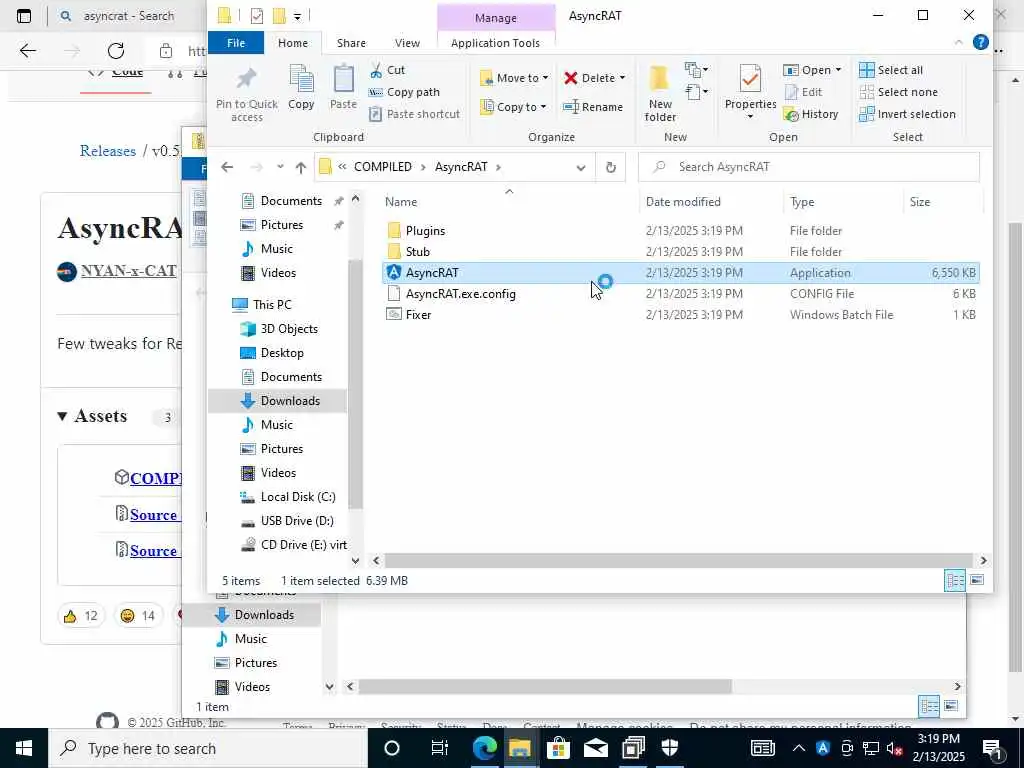The width and height of the screenshot is (1024, 768).
Task: Click Copy path in Clipboard group
Action: coord(404,92)
